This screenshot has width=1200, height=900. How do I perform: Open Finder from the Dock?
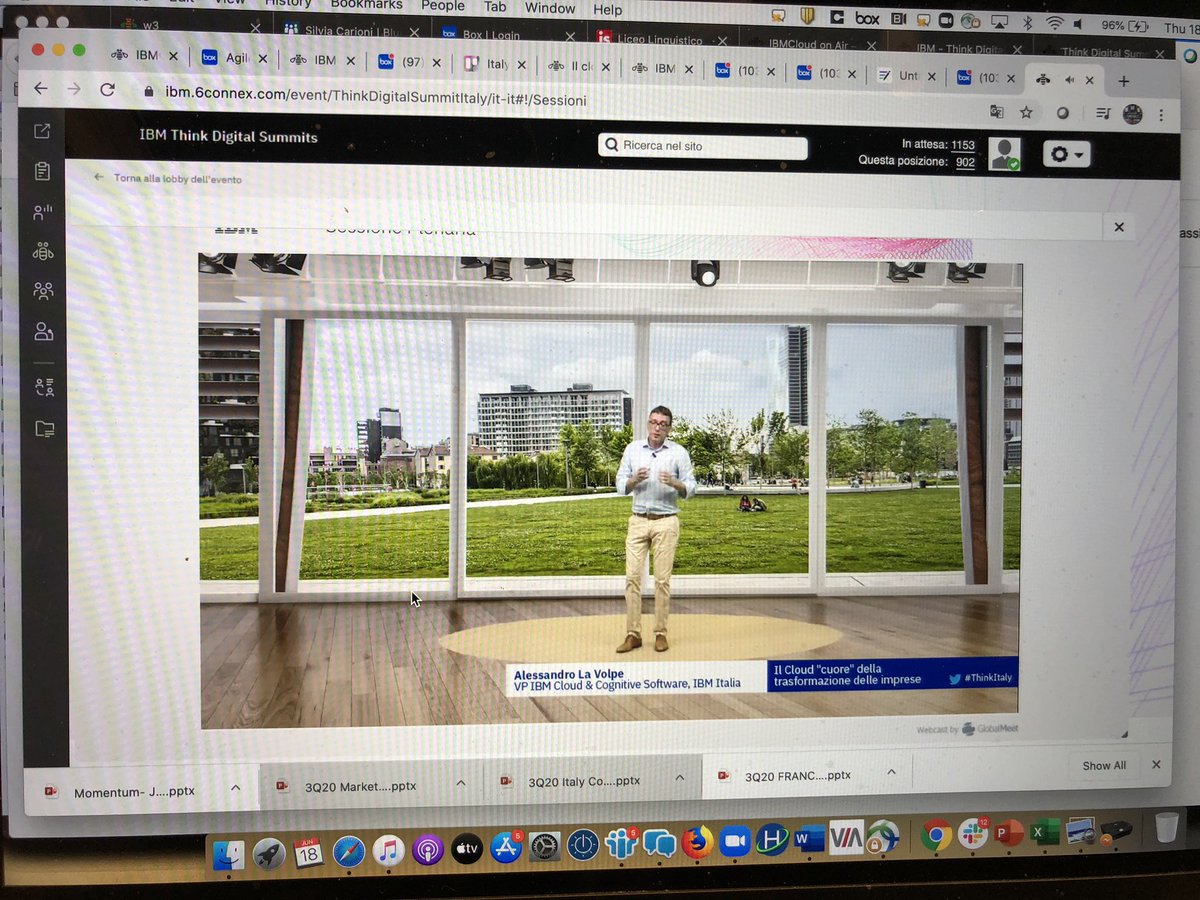coord(229,853)
